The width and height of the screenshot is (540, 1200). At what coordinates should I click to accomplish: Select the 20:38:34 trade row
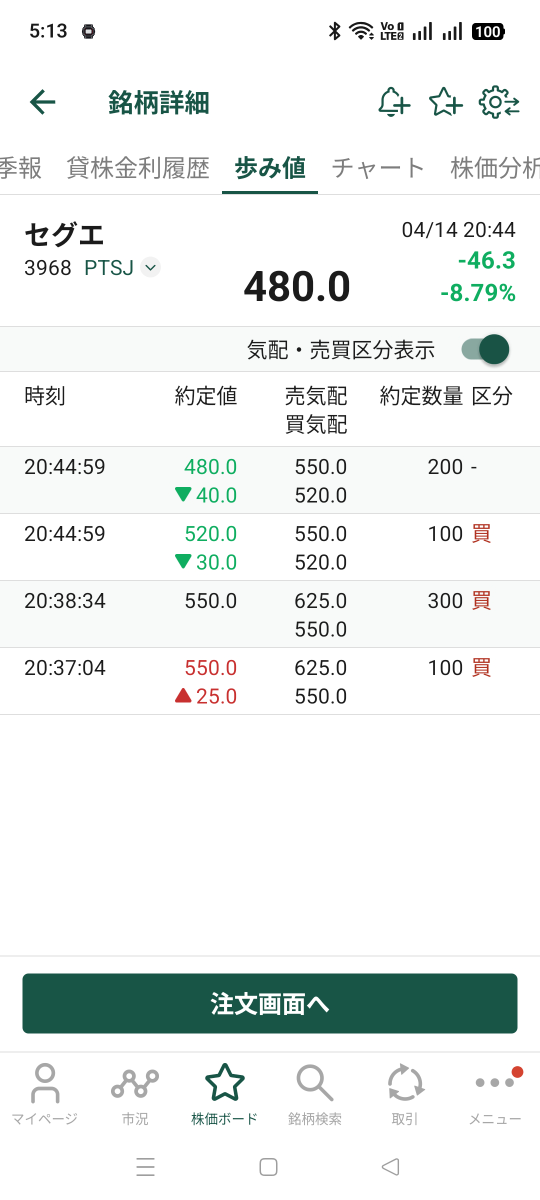[270, 614]
